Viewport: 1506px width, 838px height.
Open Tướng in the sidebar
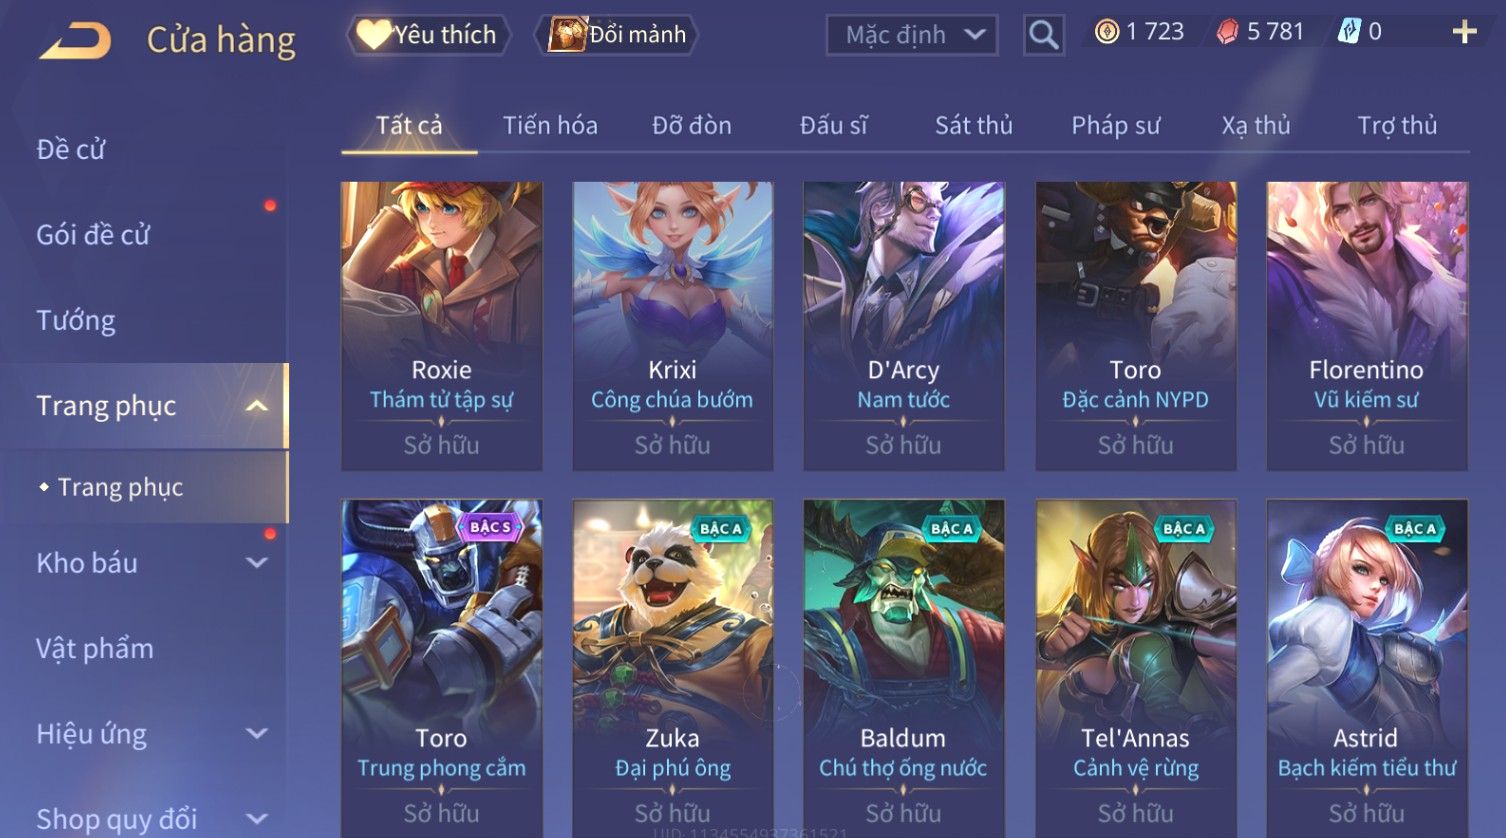pyautogui.click(x=76, y=321)
